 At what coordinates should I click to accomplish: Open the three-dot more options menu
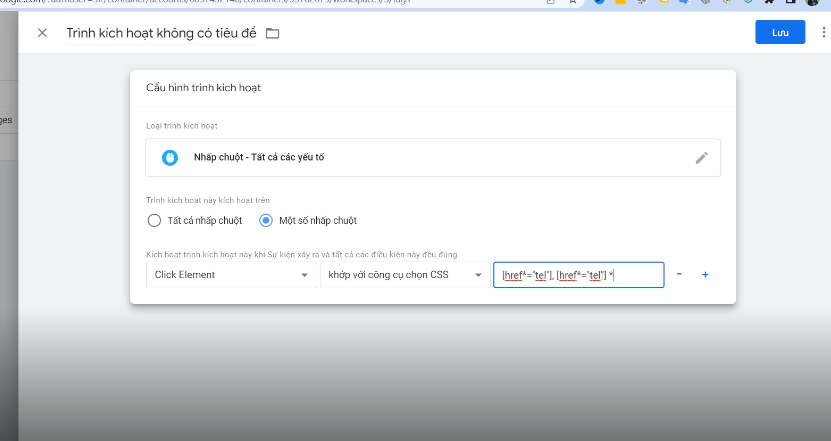point(823,32)
